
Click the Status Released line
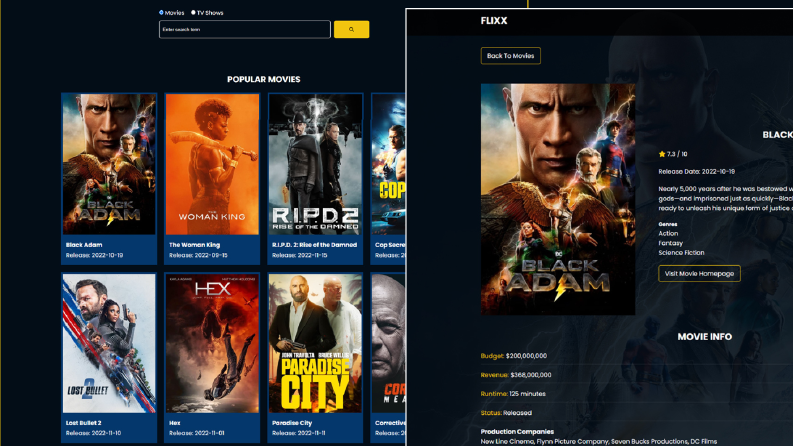pos(506,413)
